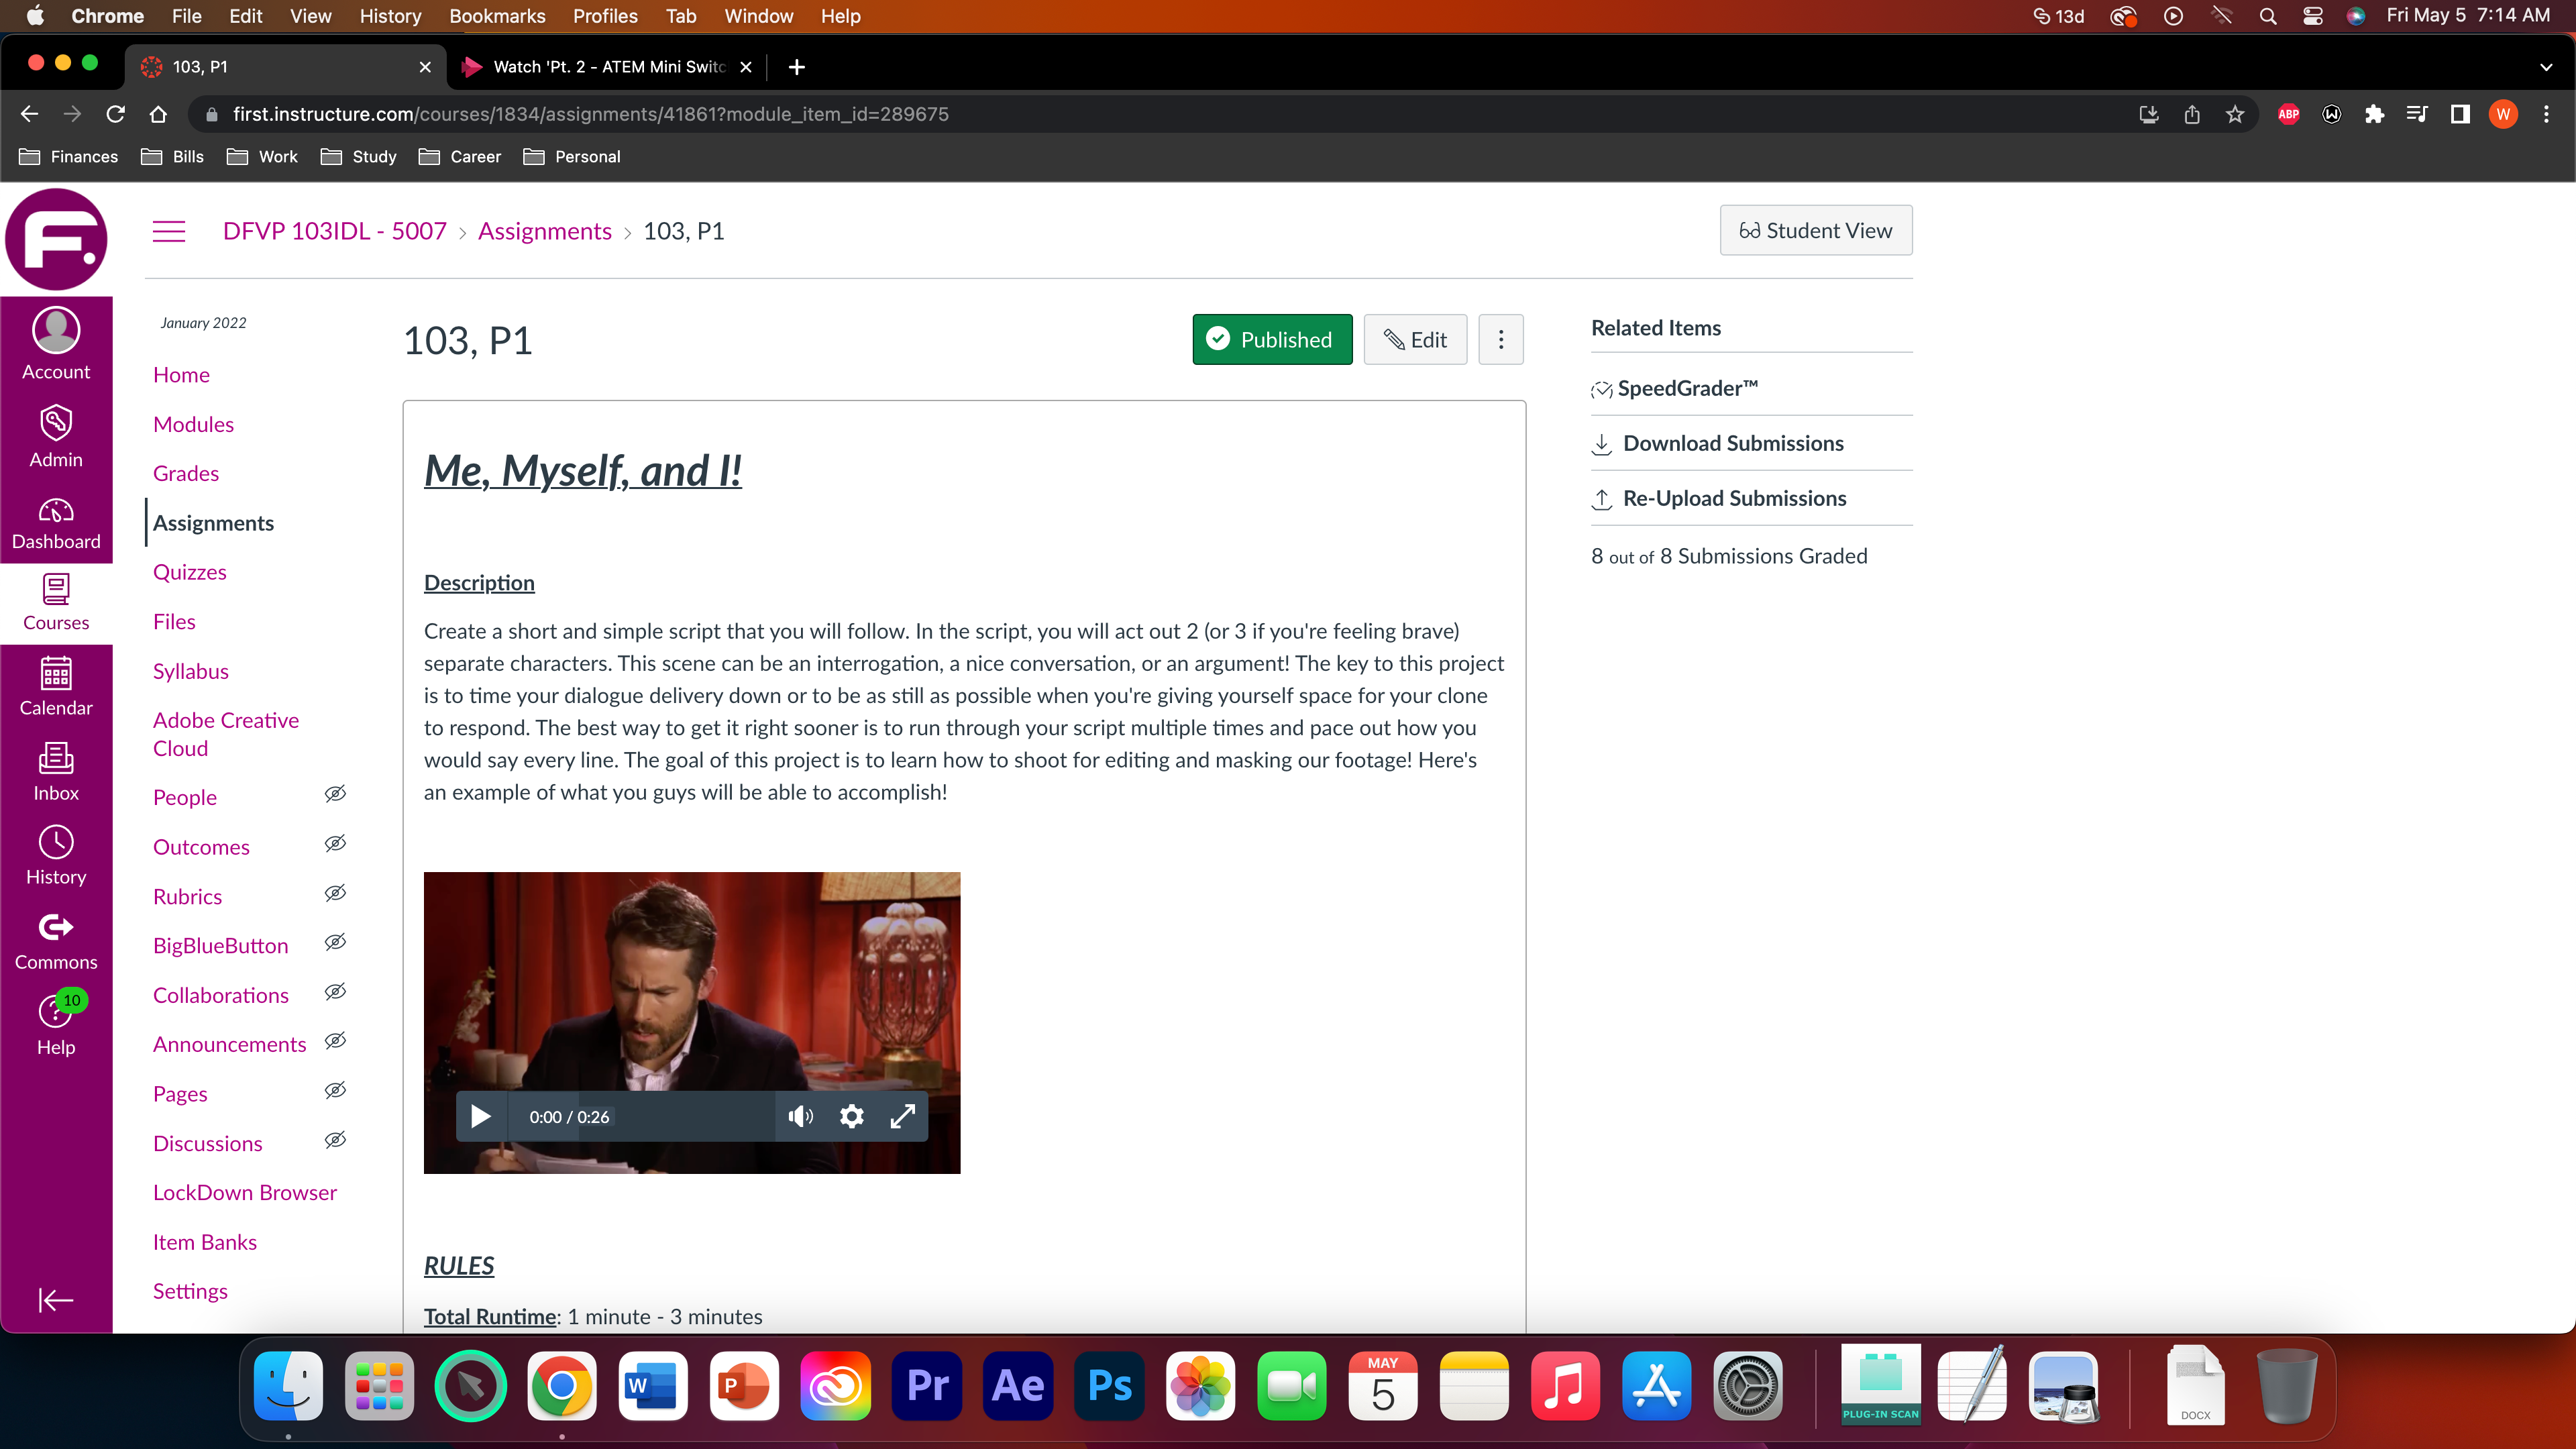Open the Chrome three-dot menu

2546,114
